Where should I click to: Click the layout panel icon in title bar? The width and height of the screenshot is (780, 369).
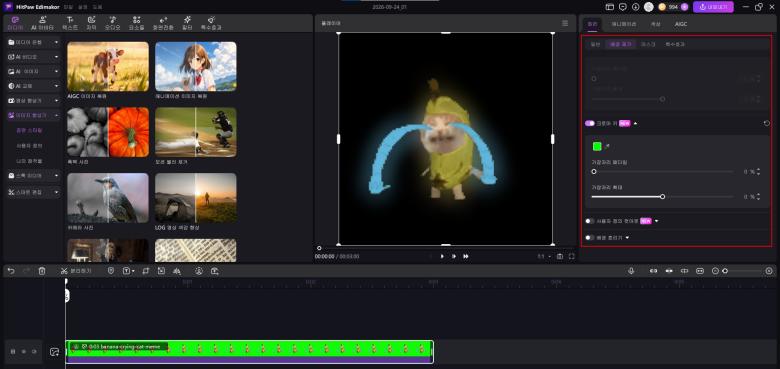pyautogui.click(x=610, y=7)
